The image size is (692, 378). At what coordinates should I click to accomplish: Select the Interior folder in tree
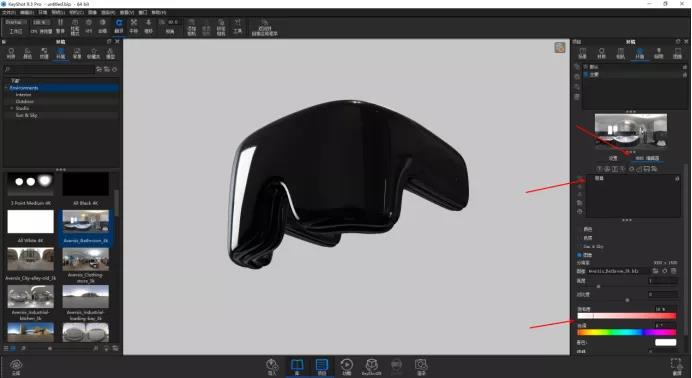tap(23, 95)
